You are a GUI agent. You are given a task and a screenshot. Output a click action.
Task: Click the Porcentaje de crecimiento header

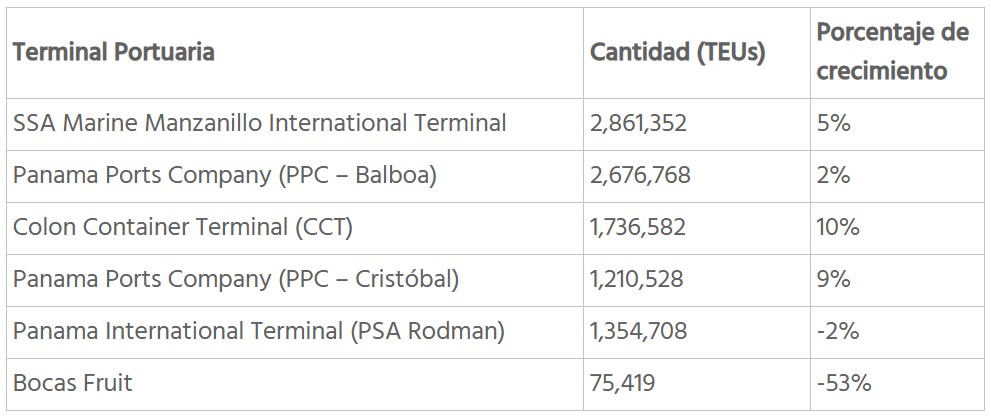click(892, 52)
